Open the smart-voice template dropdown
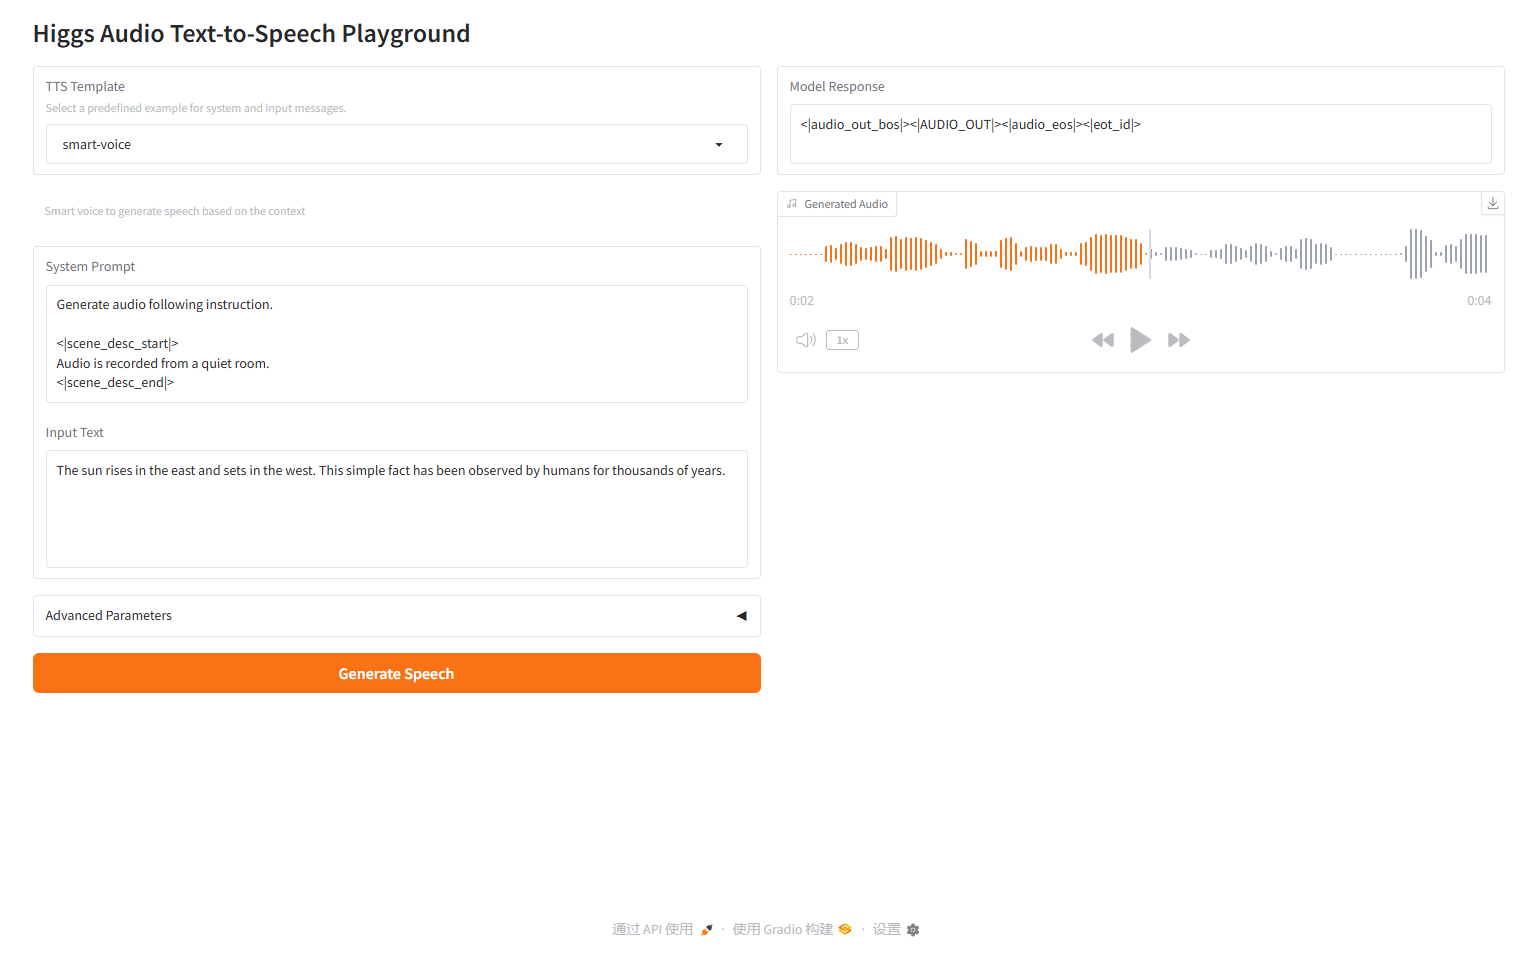1537x956 pixels. pos(396,144)
